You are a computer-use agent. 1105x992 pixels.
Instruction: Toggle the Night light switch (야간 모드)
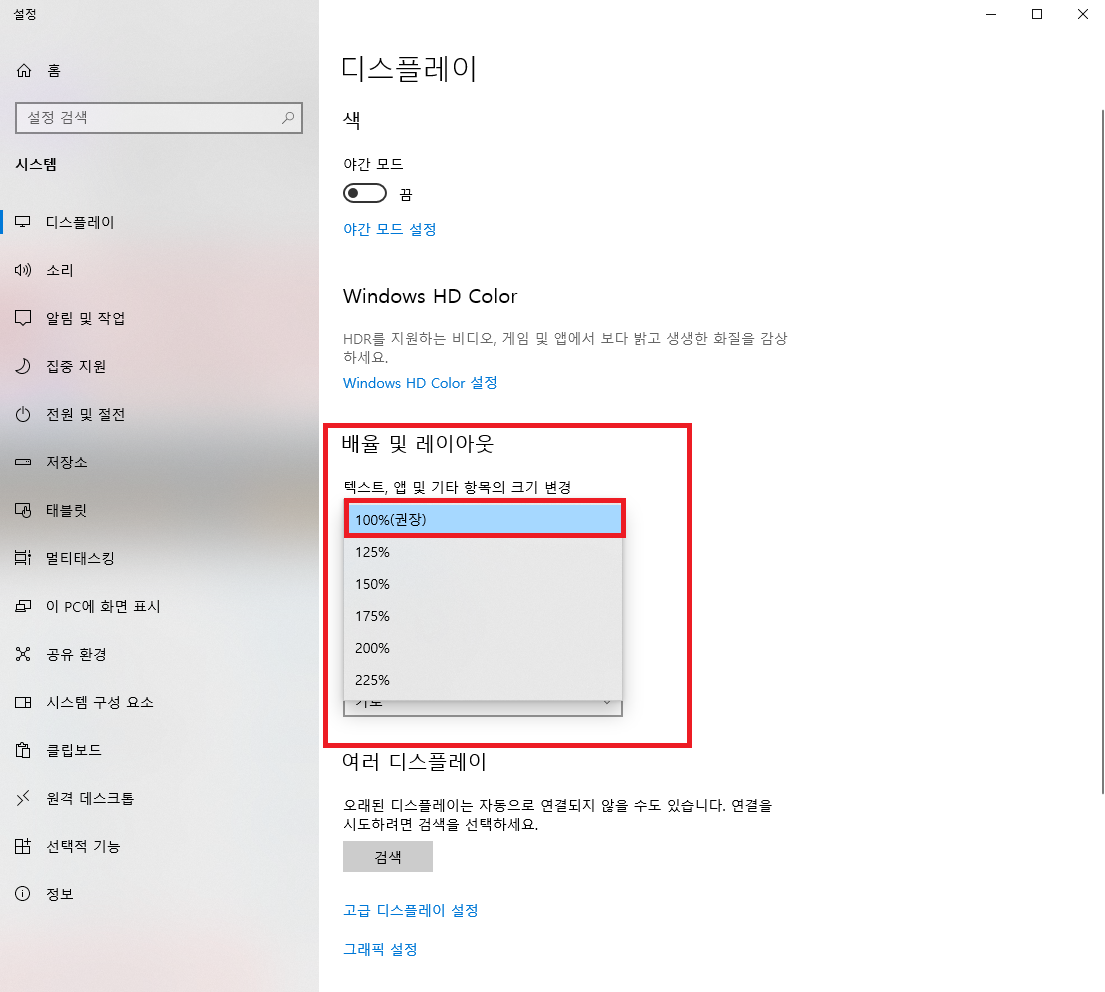pyautogui.click(x=365, y=193)
